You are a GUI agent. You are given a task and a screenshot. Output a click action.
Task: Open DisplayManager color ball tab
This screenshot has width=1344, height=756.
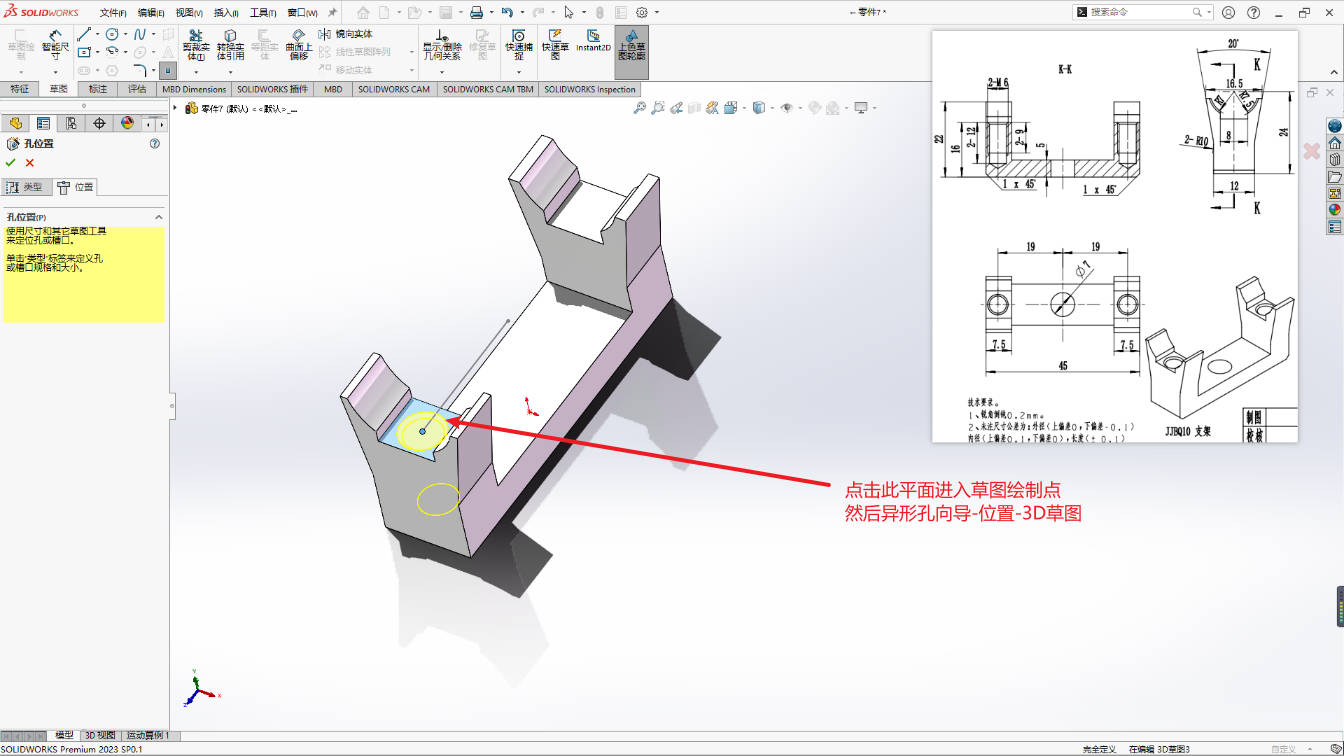126,123
